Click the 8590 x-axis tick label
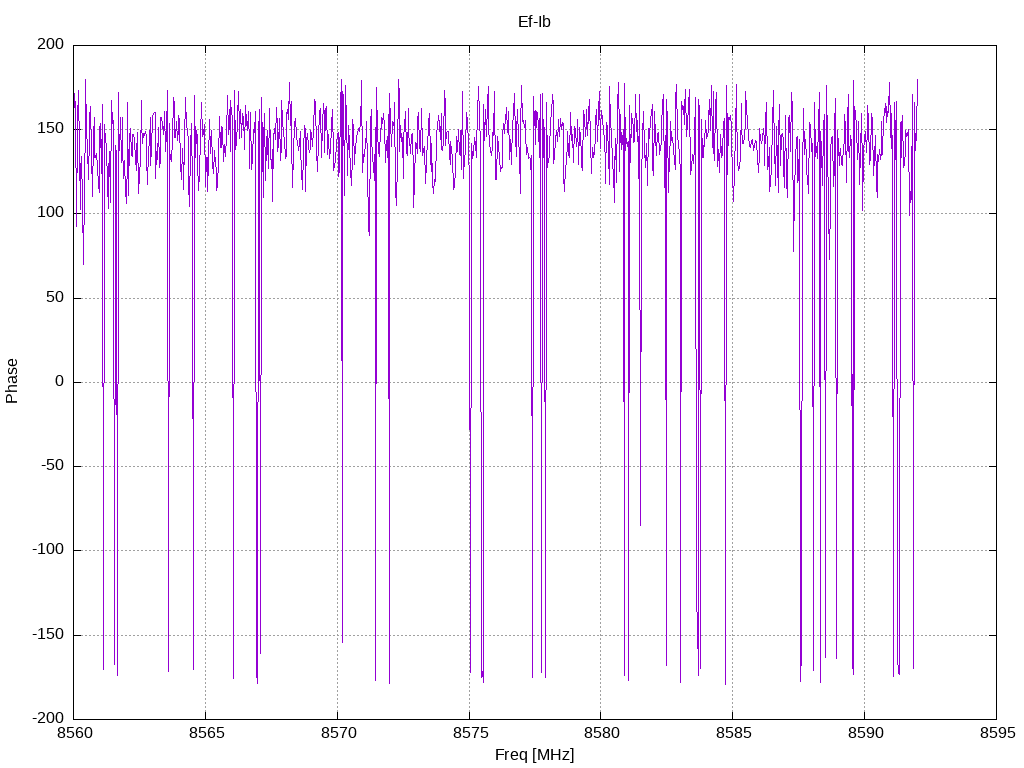1024x768 pixels. pos(865,733)
